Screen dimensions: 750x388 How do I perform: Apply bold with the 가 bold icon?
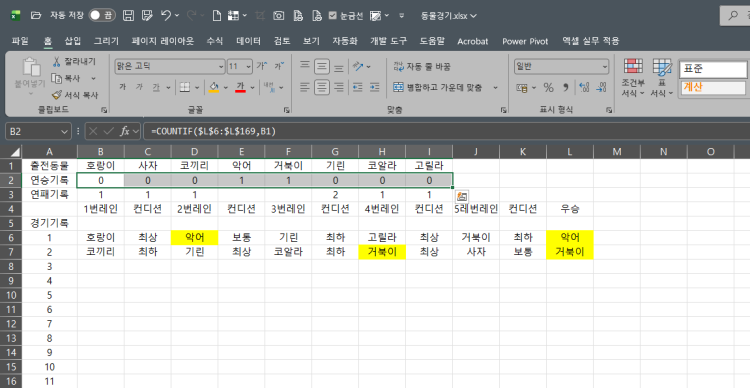pyautogui.click(x=122, y=88)
